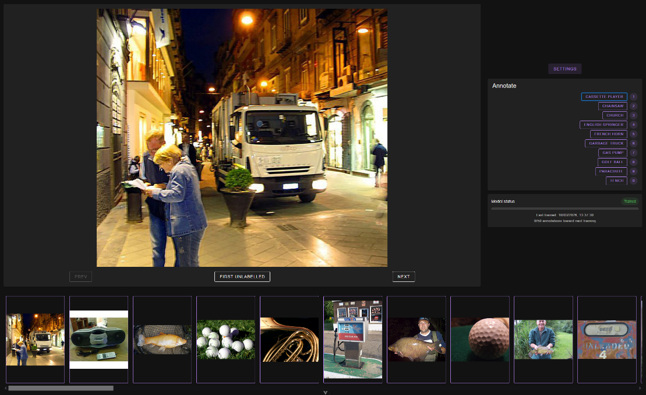646x395 pixels.
Task: Click shortcut badge 6 beside Garbage Truck
Action: tap(634, 143)
